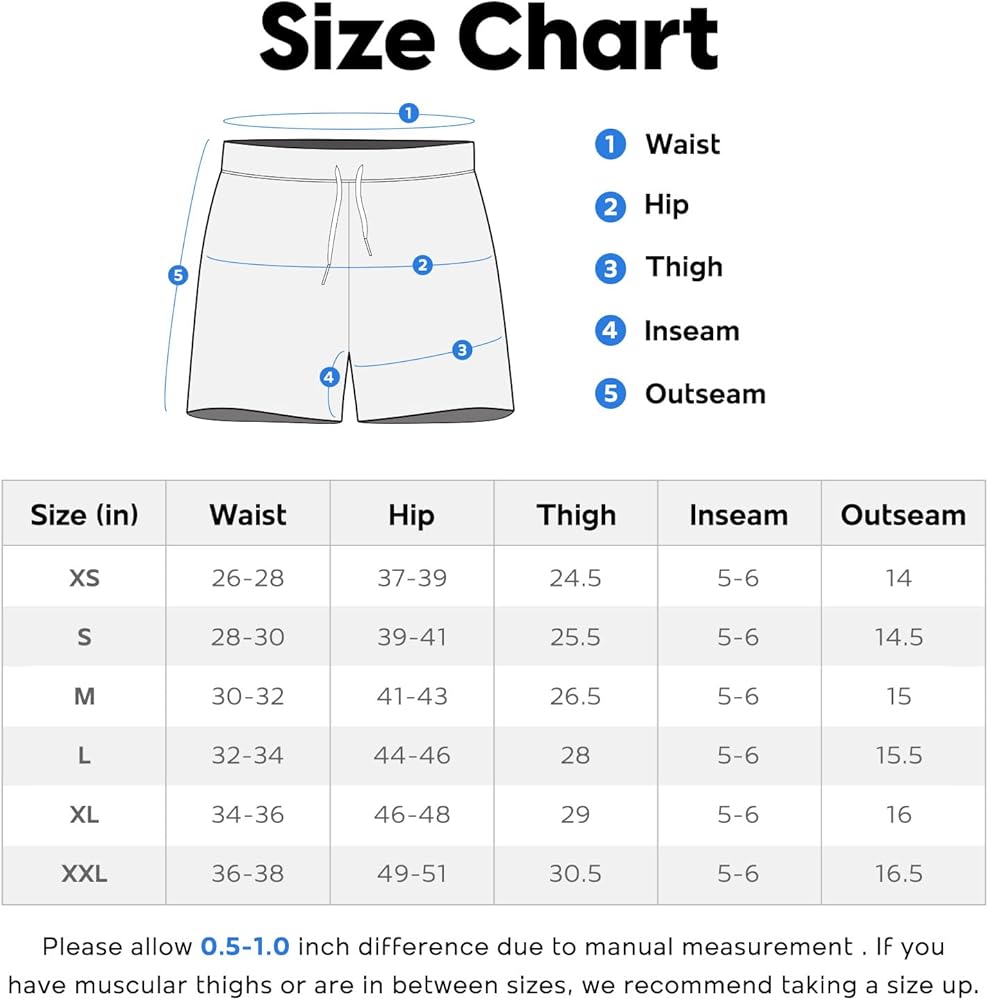Screen dimensions: 988x1000
Task: Select the Waist column header in the table
Action: tap(248, 515)
